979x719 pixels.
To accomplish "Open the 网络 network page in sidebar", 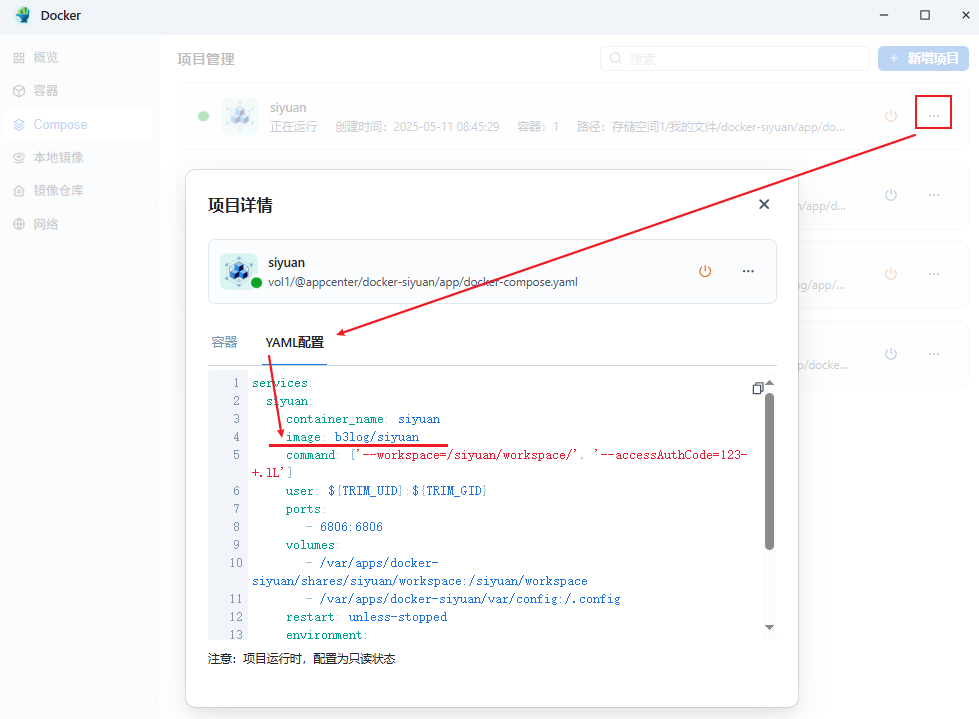I will 36,224.
